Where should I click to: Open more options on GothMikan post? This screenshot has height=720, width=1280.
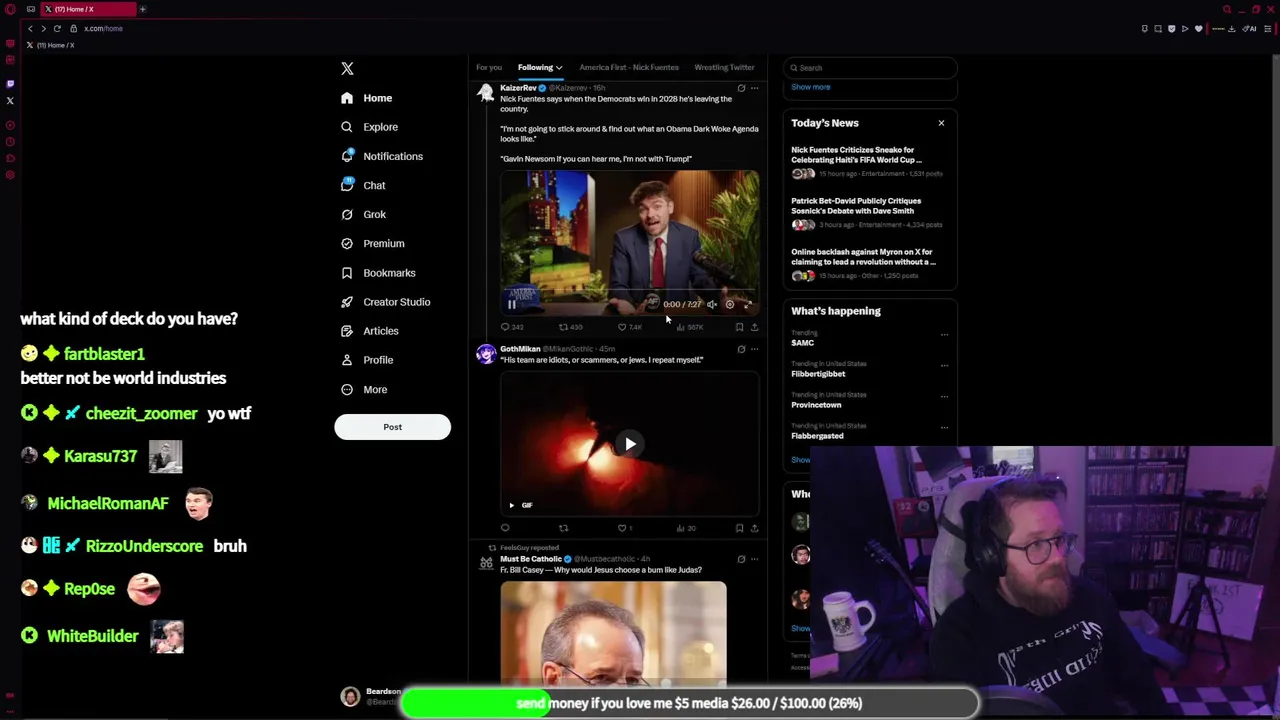tap(755, 349)
